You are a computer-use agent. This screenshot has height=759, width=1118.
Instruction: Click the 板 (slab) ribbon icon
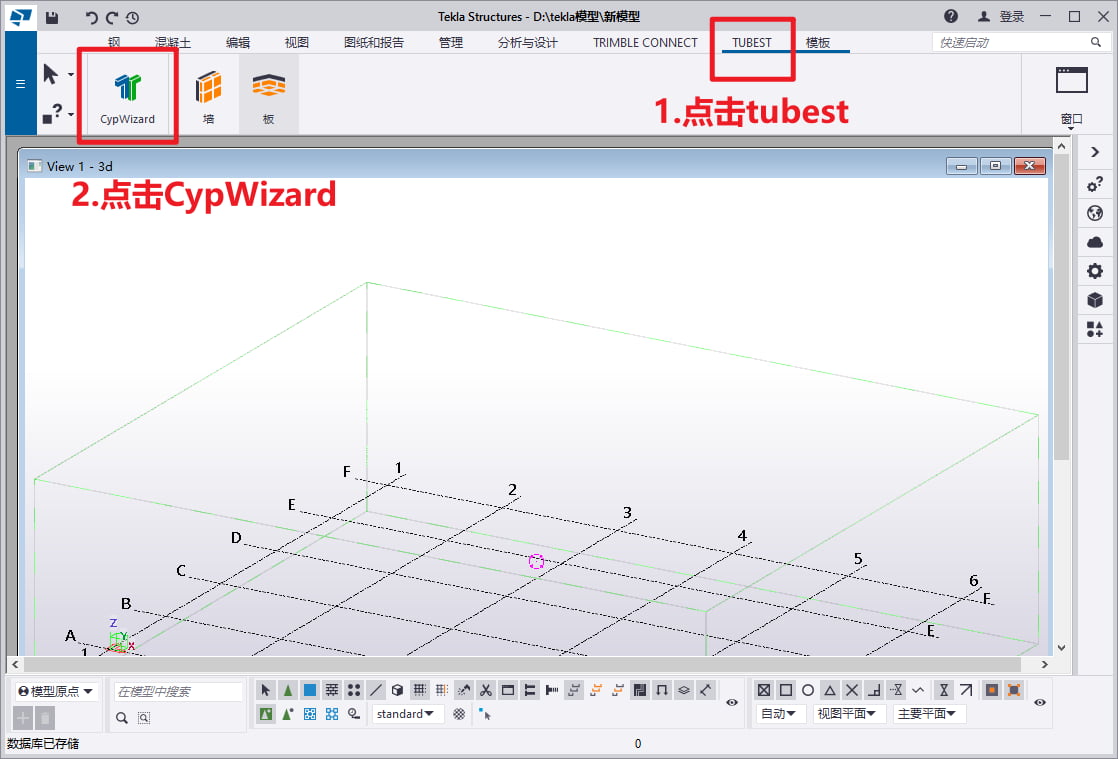click(269, 95)
